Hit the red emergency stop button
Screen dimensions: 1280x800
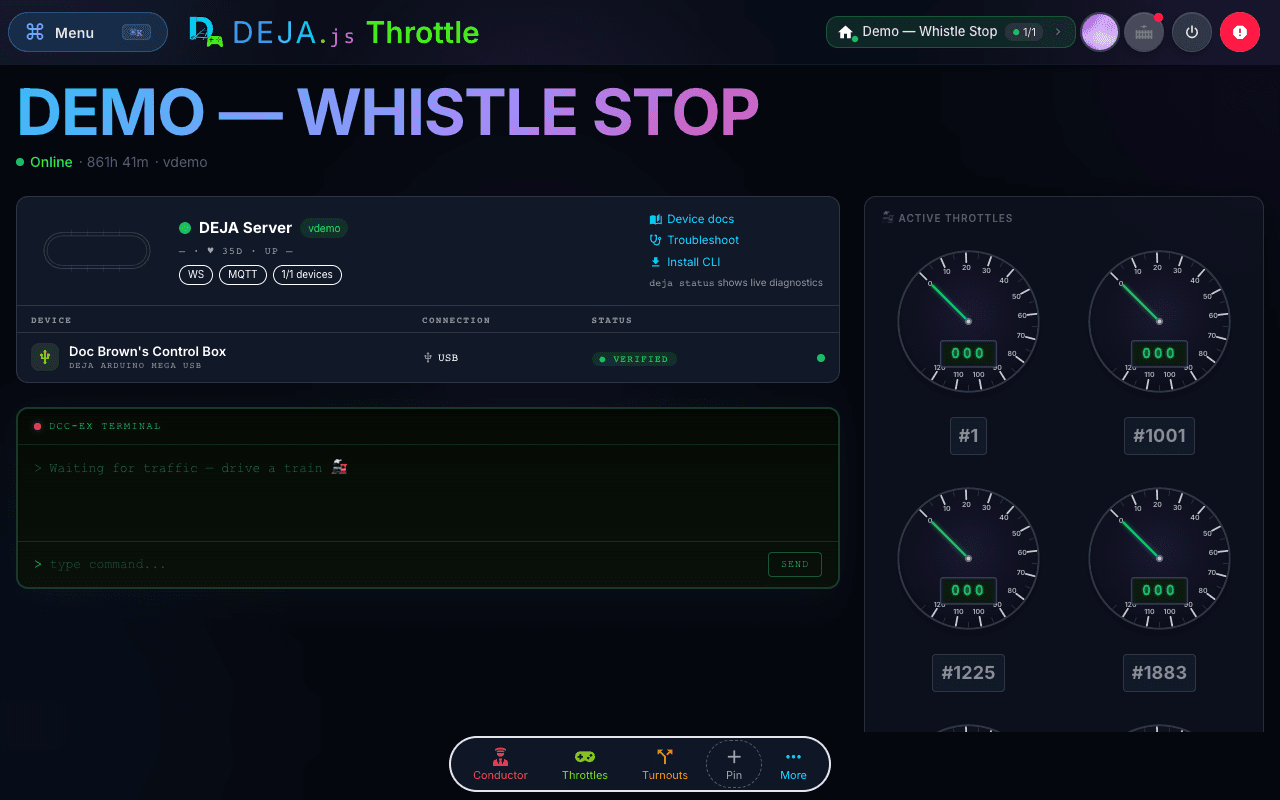tap(1240, 32)
